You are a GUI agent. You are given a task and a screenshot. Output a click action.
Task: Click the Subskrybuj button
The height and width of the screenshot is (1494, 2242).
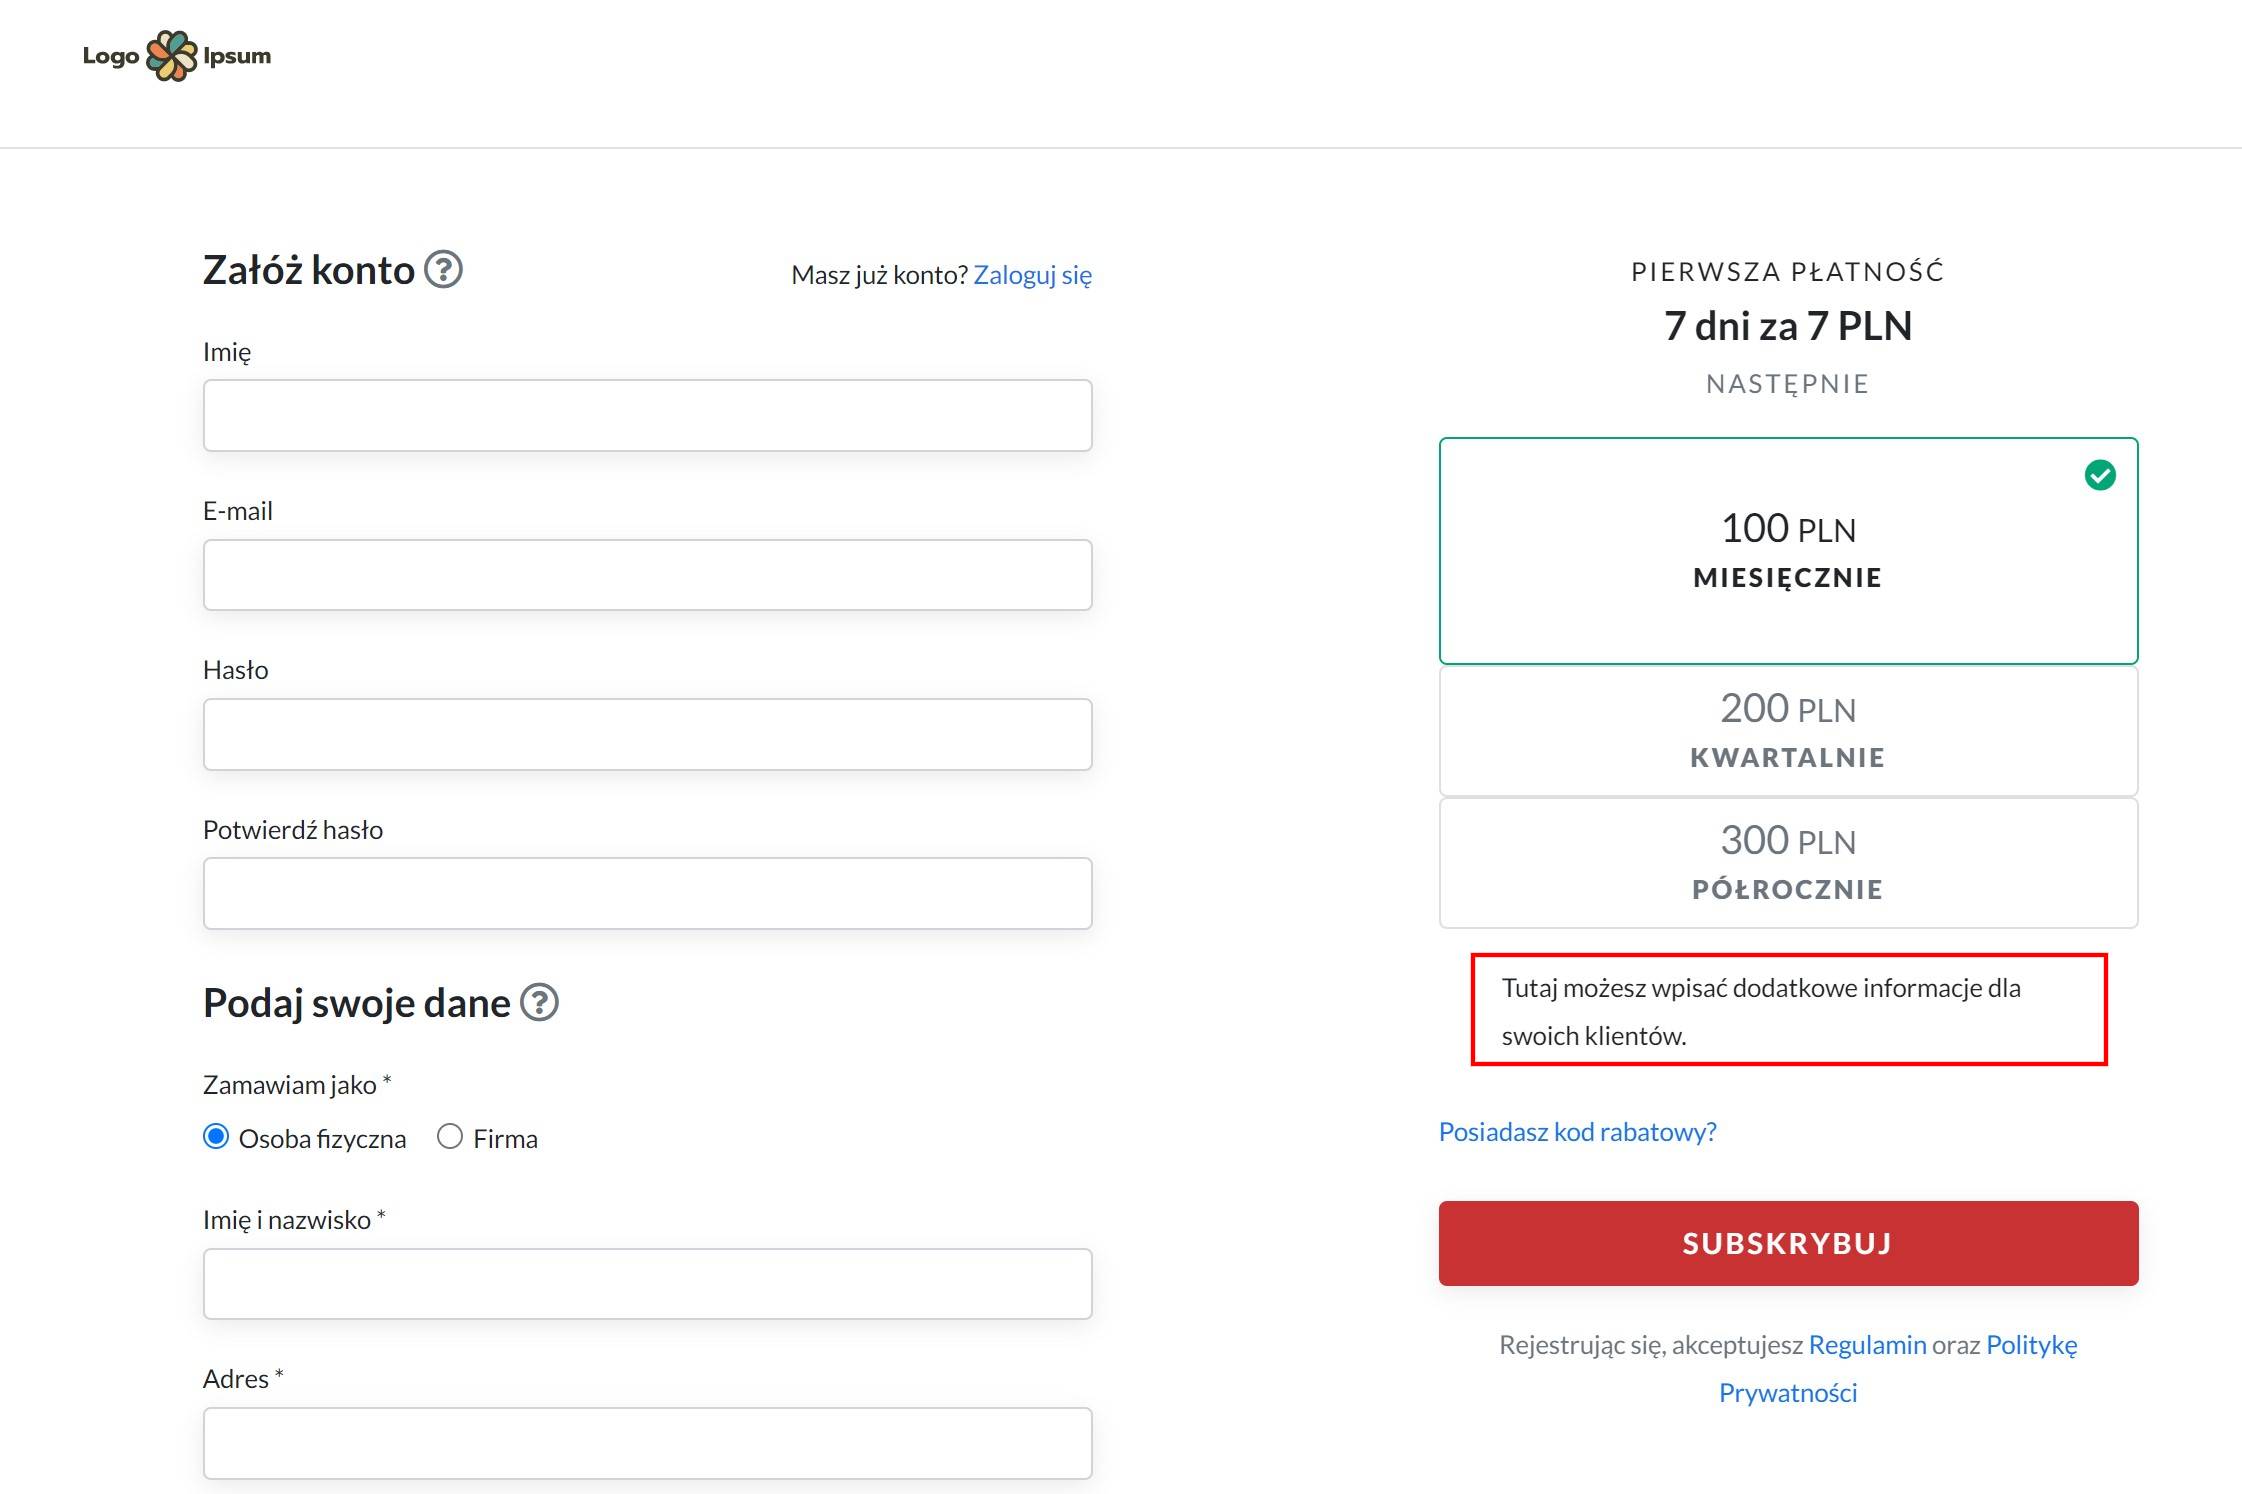click(x=1788, y=1243)
